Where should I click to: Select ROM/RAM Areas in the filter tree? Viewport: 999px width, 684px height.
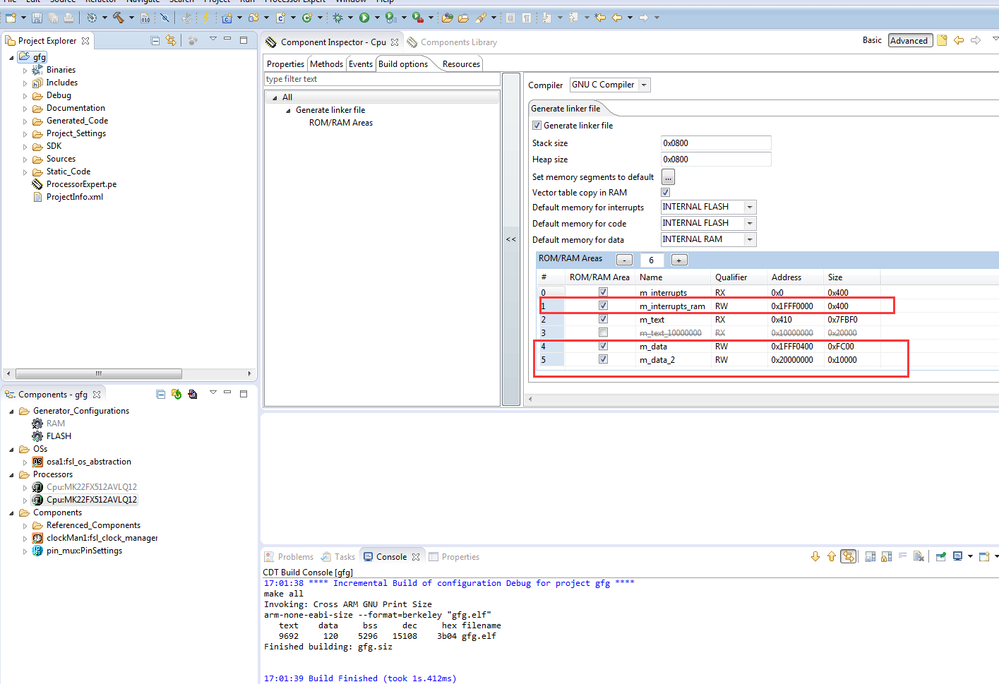(341, 123)
